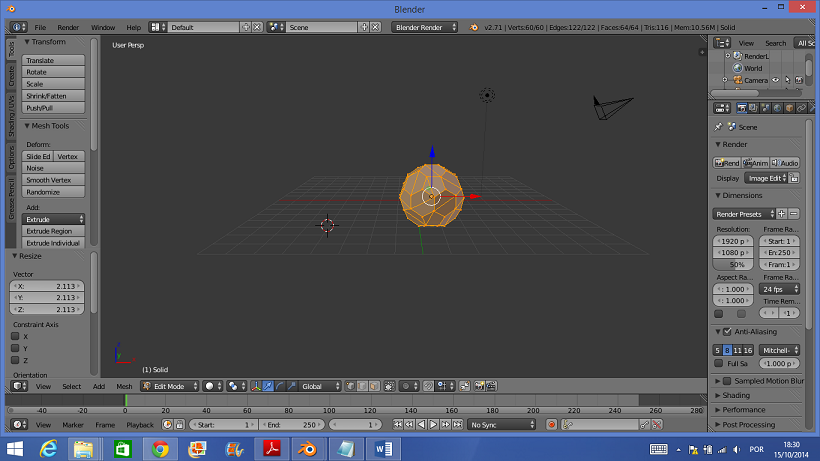
Task: Click the pin icon beside Scene
Action: click(x=719, y=127)
